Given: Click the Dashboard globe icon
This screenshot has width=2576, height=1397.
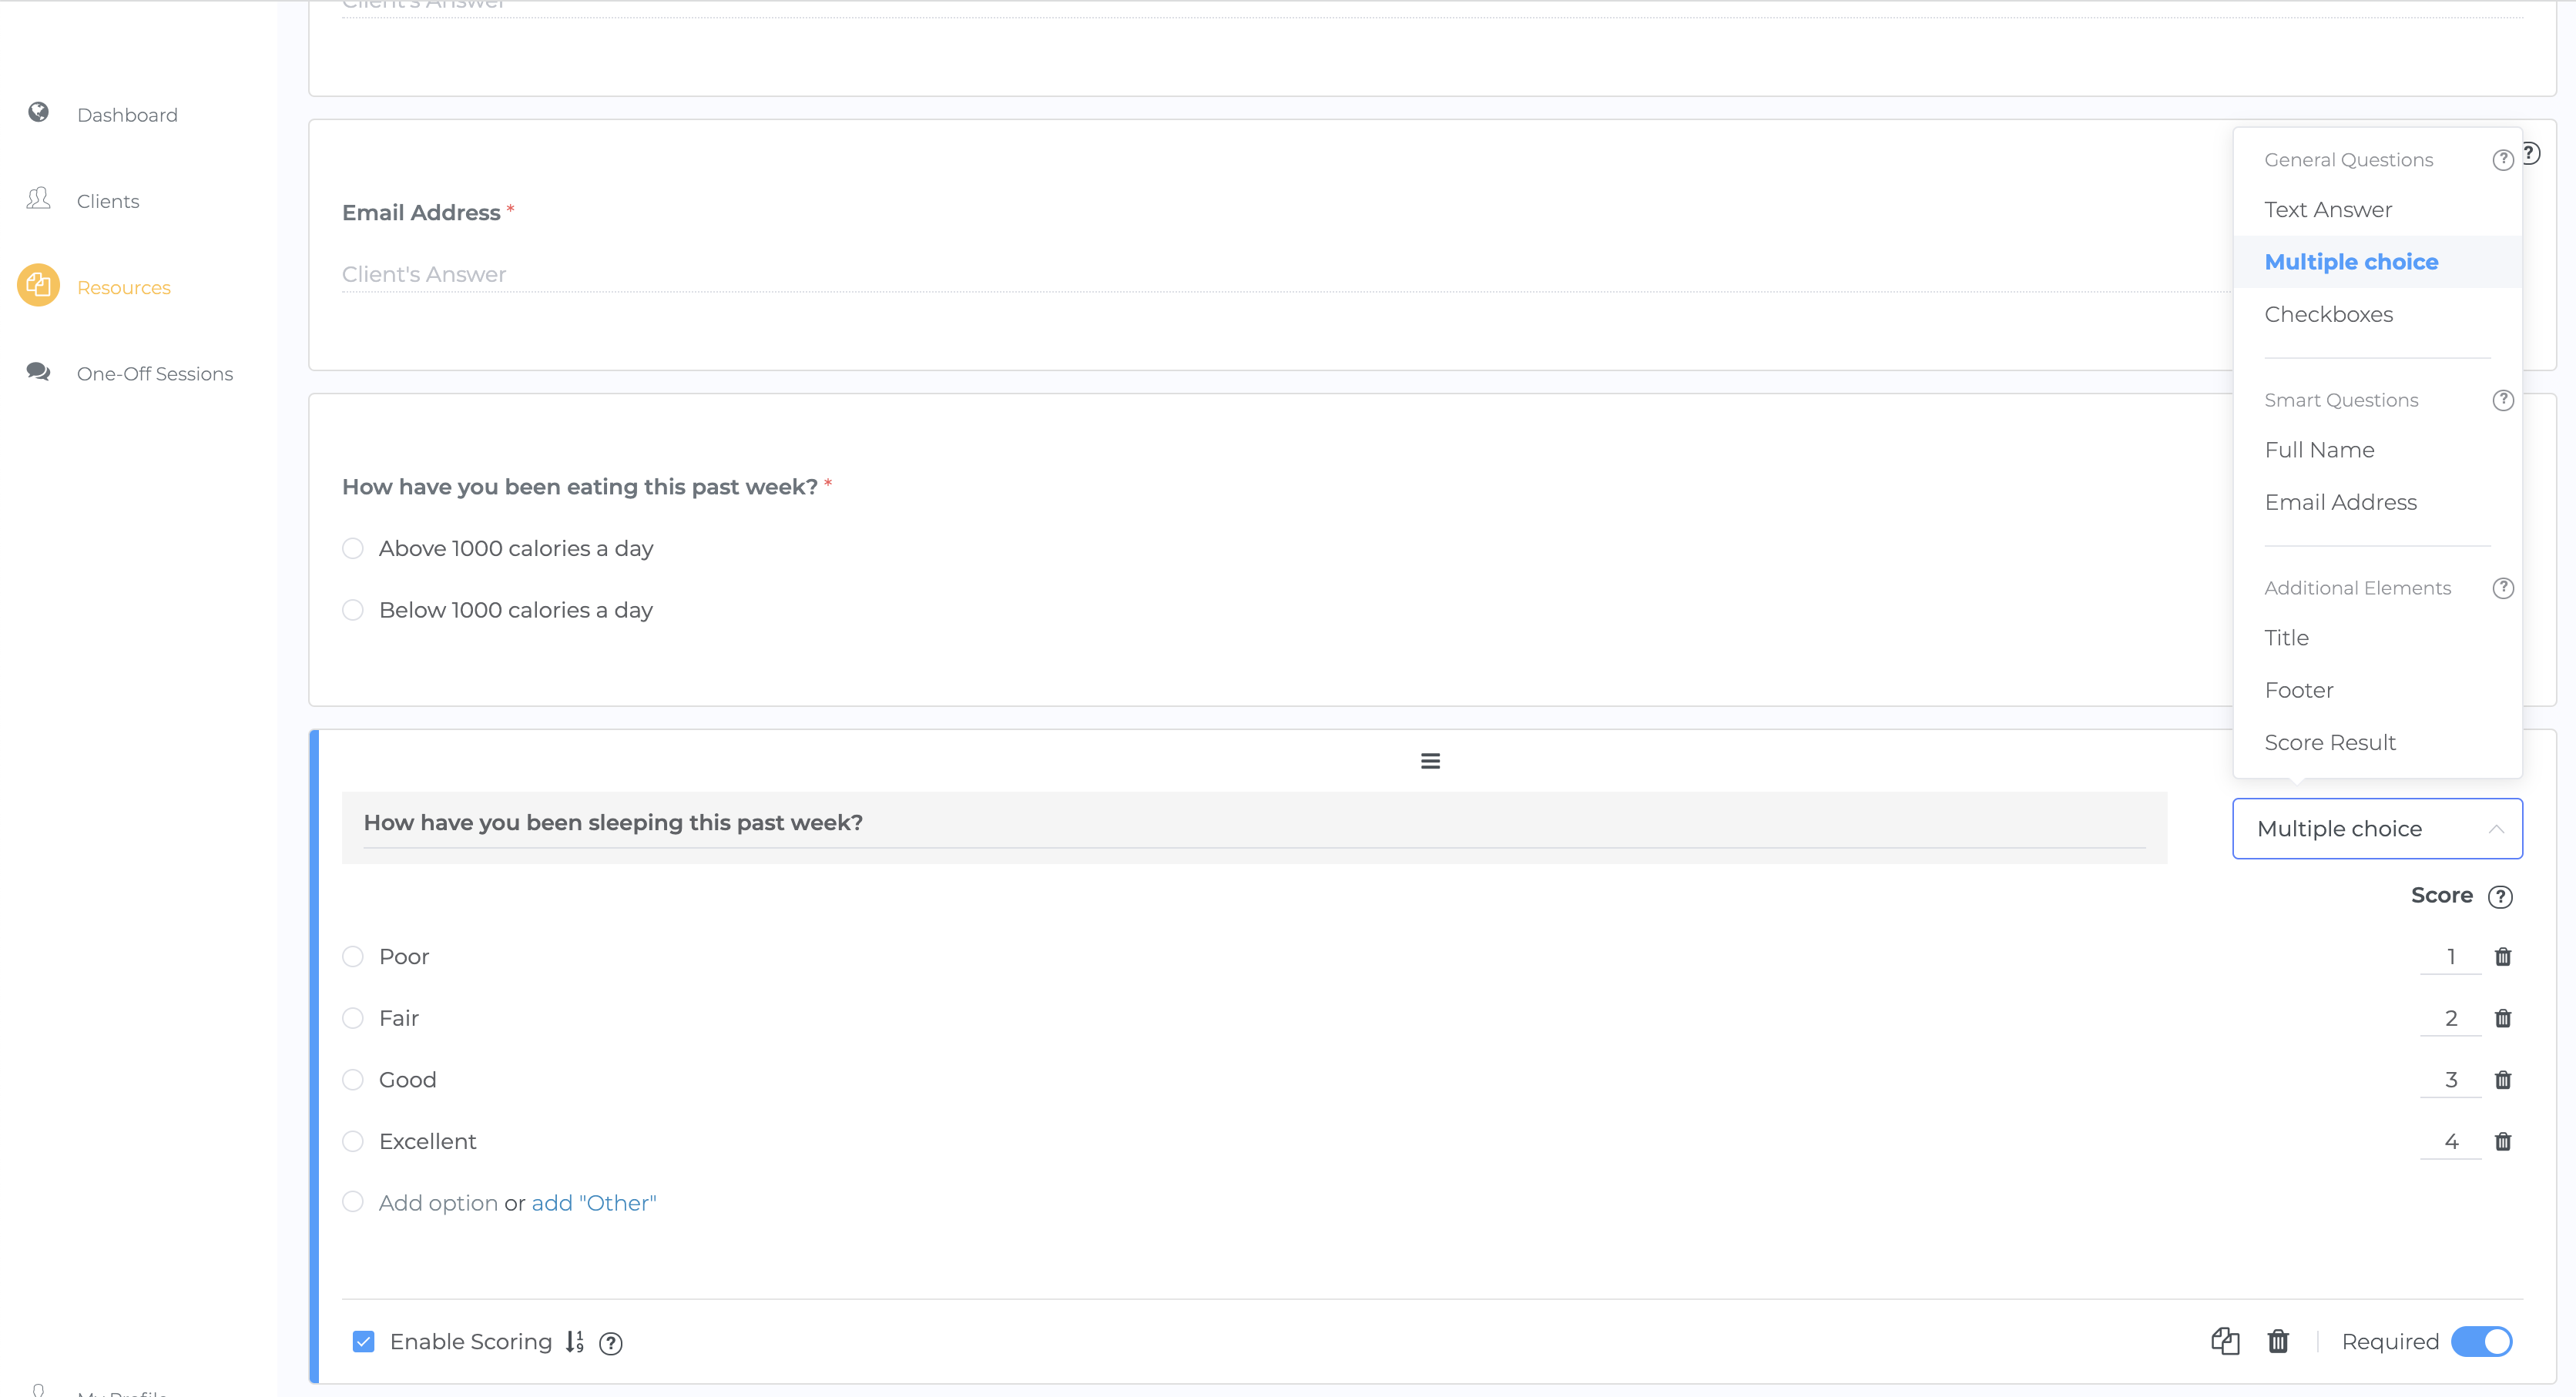Looking at the screenshot, I should (38, 112).
